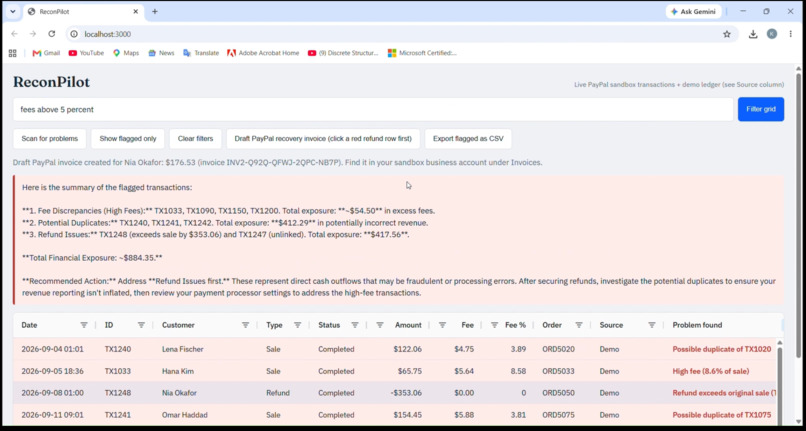Image resolution: width=806 pixels, height=431 pixels.
Task: Click the ReconPilot heading
Action: tap(51, 82)
